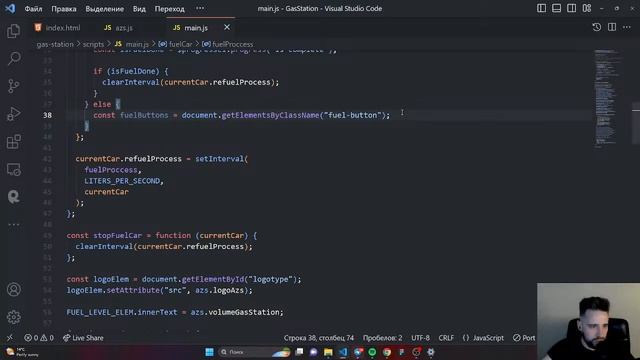Place cursor on fuelButtons variable

tap(144, 115)
